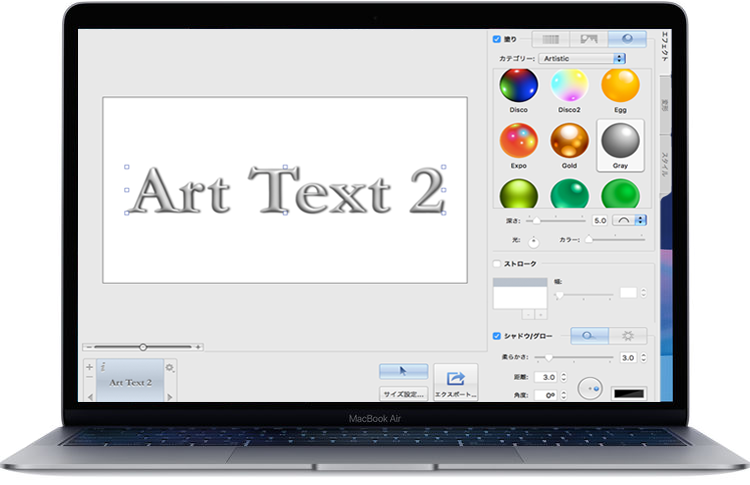Click the 柔らかさ softness slider
The width and height of the screenshot is (750, 485).
tap(574, 357)
